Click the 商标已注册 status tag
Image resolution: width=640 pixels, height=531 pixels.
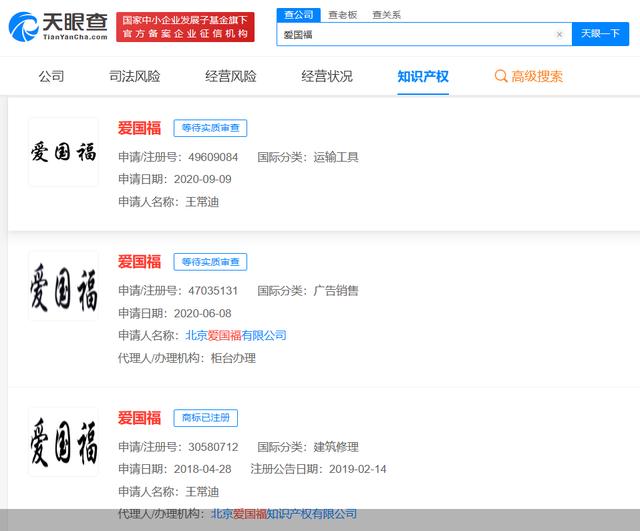206,418
